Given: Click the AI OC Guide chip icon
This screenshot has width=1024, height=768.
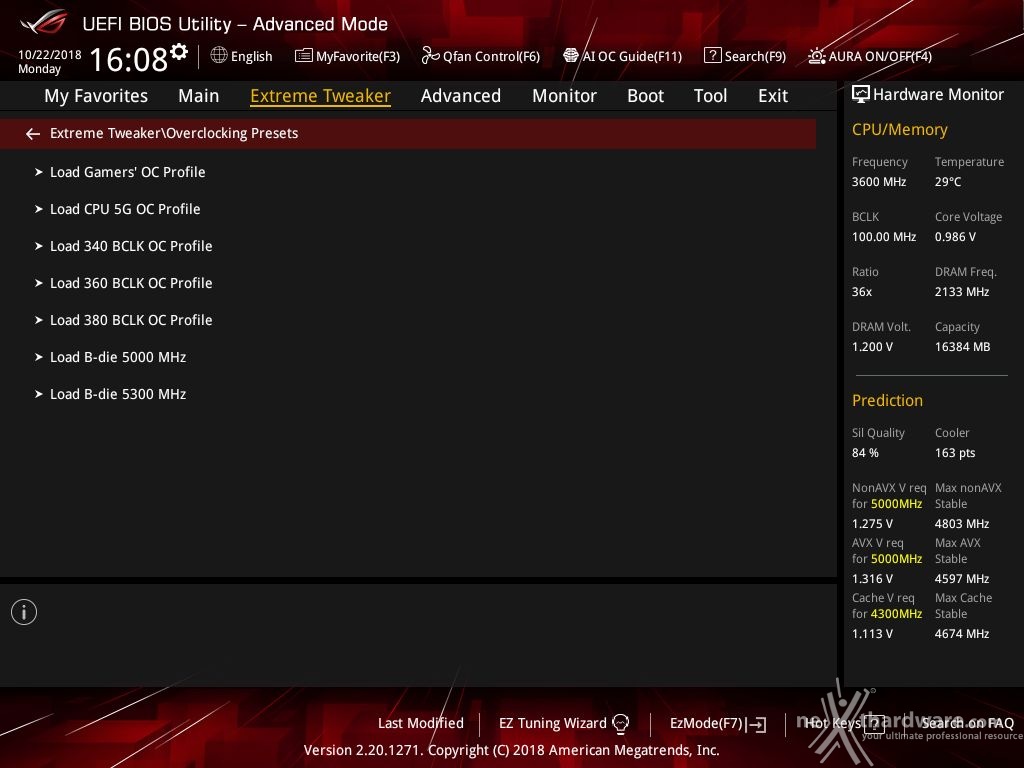Looking at the screenshot, I should (571, 56).
